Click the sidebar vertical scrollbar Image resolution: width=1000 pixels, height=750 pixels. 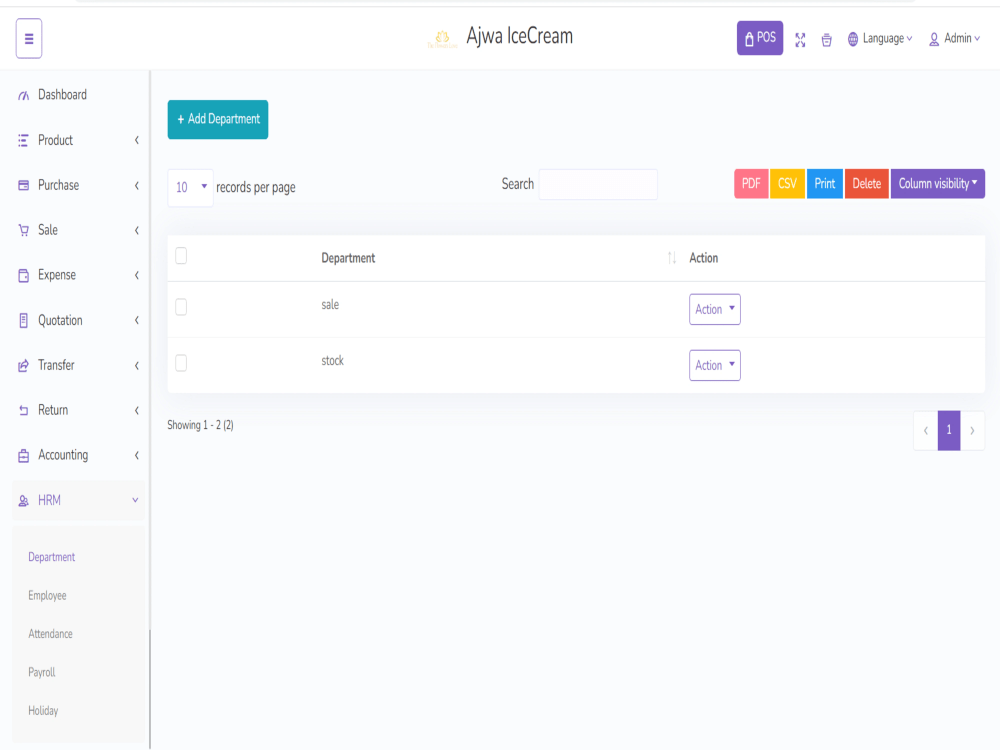pos(150,689)
